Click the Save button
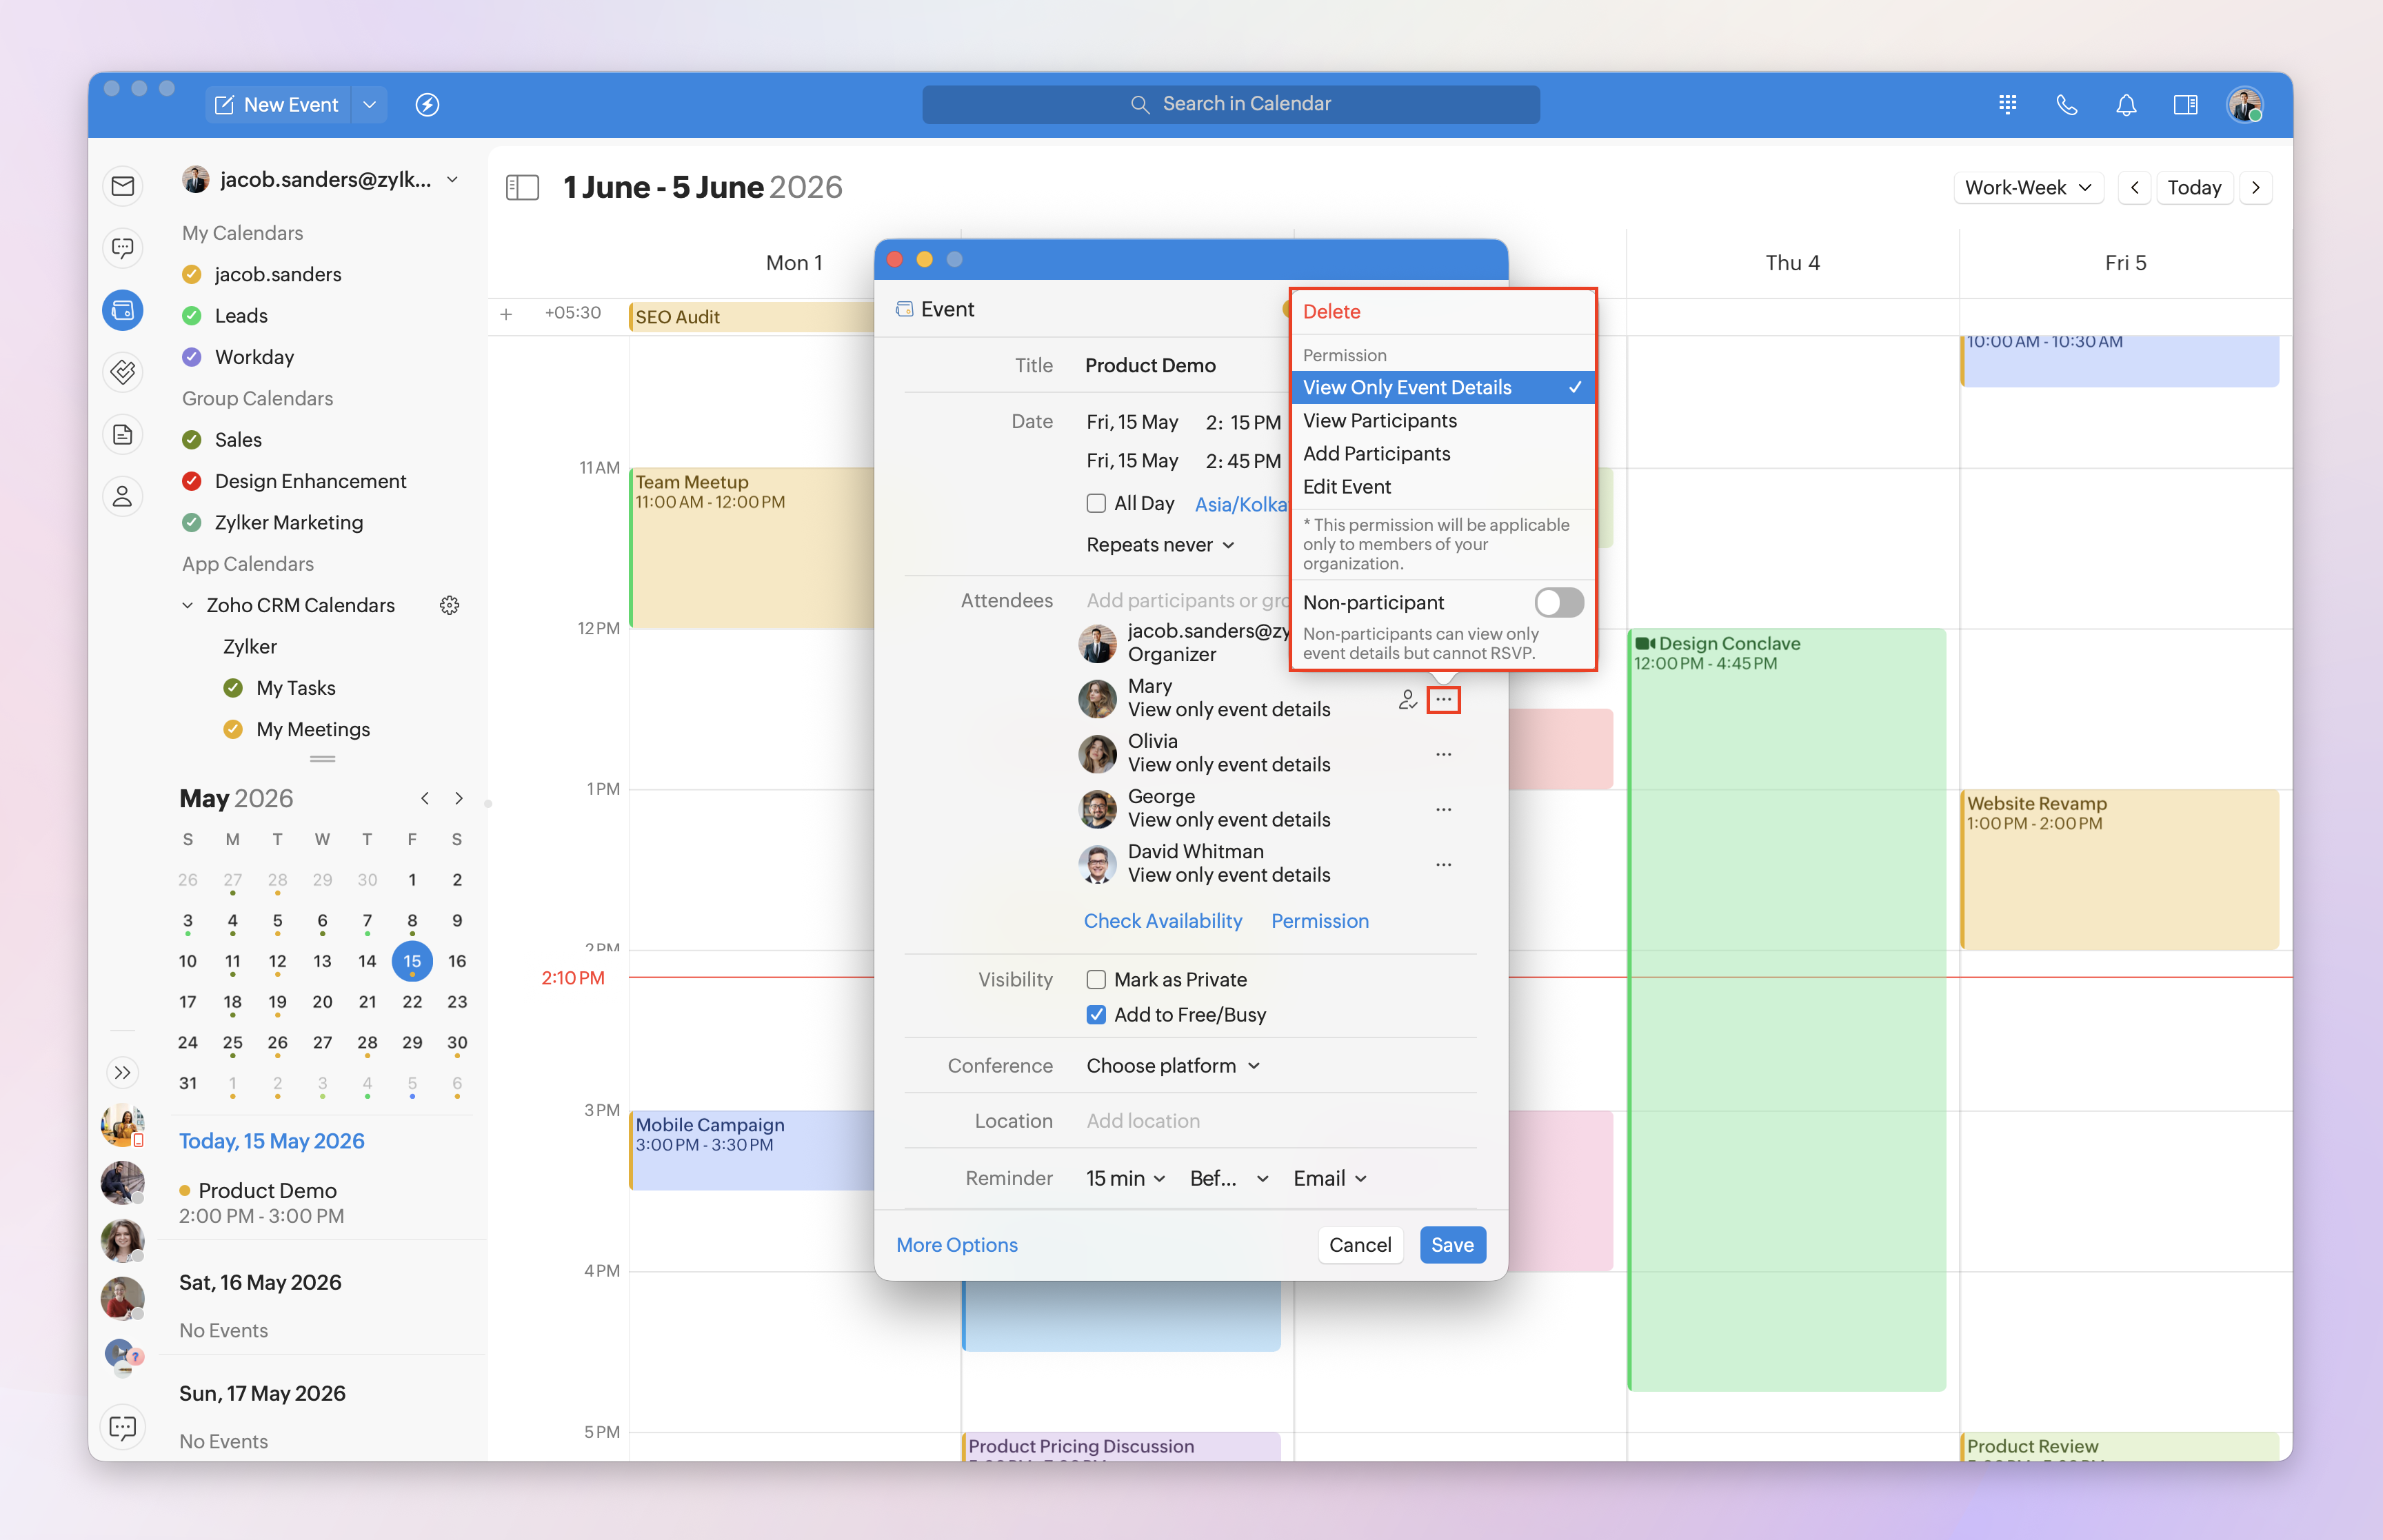The image size is (2383, 1540). [x=1452, y=1245]
